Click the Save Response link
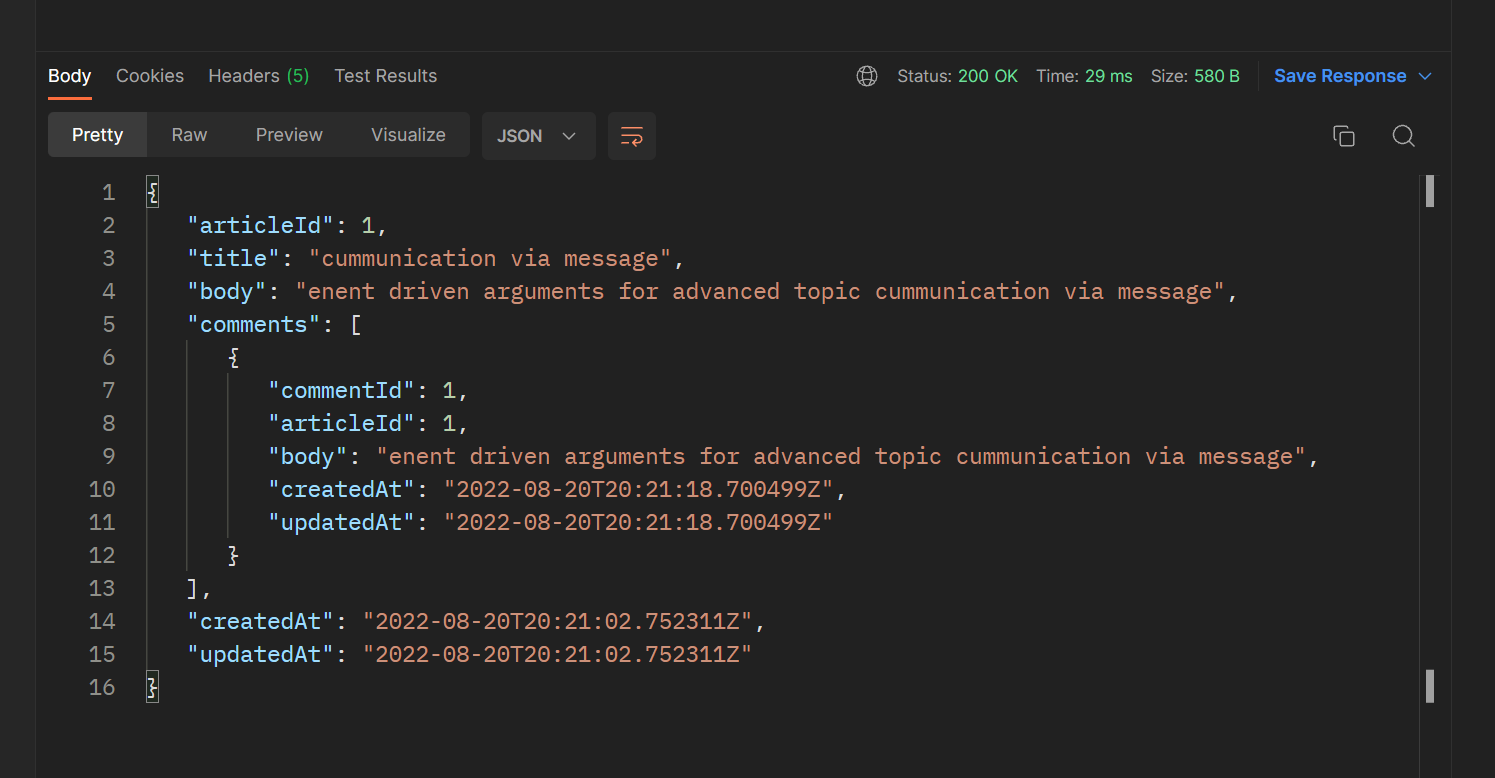 (1340, 76)
